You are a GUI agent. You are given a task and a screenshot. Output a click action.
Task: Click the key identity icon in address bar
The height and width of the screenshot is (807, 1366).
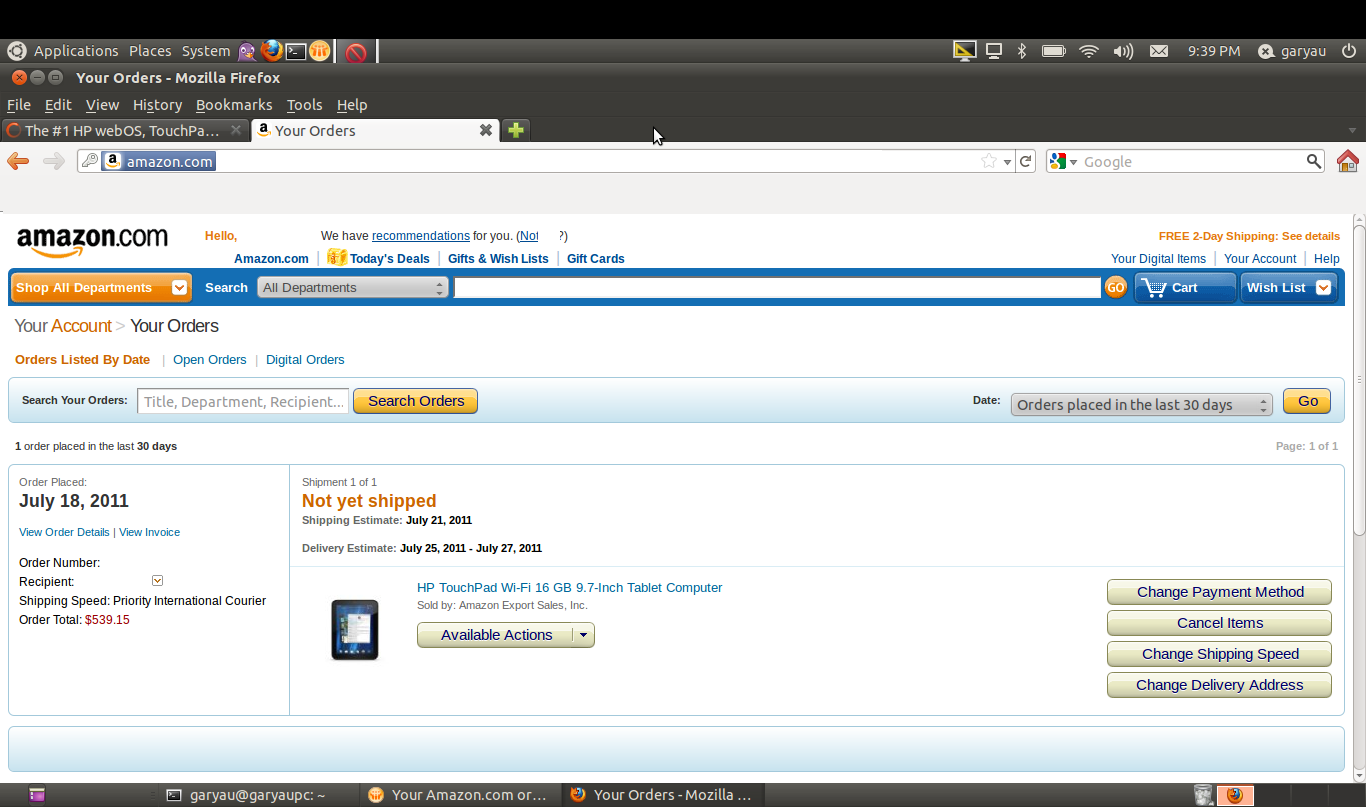(90, 161)
